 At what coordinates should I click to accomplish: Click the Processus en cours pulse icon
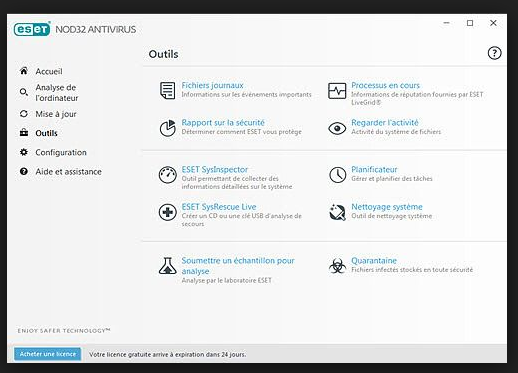tap(337, 91)
